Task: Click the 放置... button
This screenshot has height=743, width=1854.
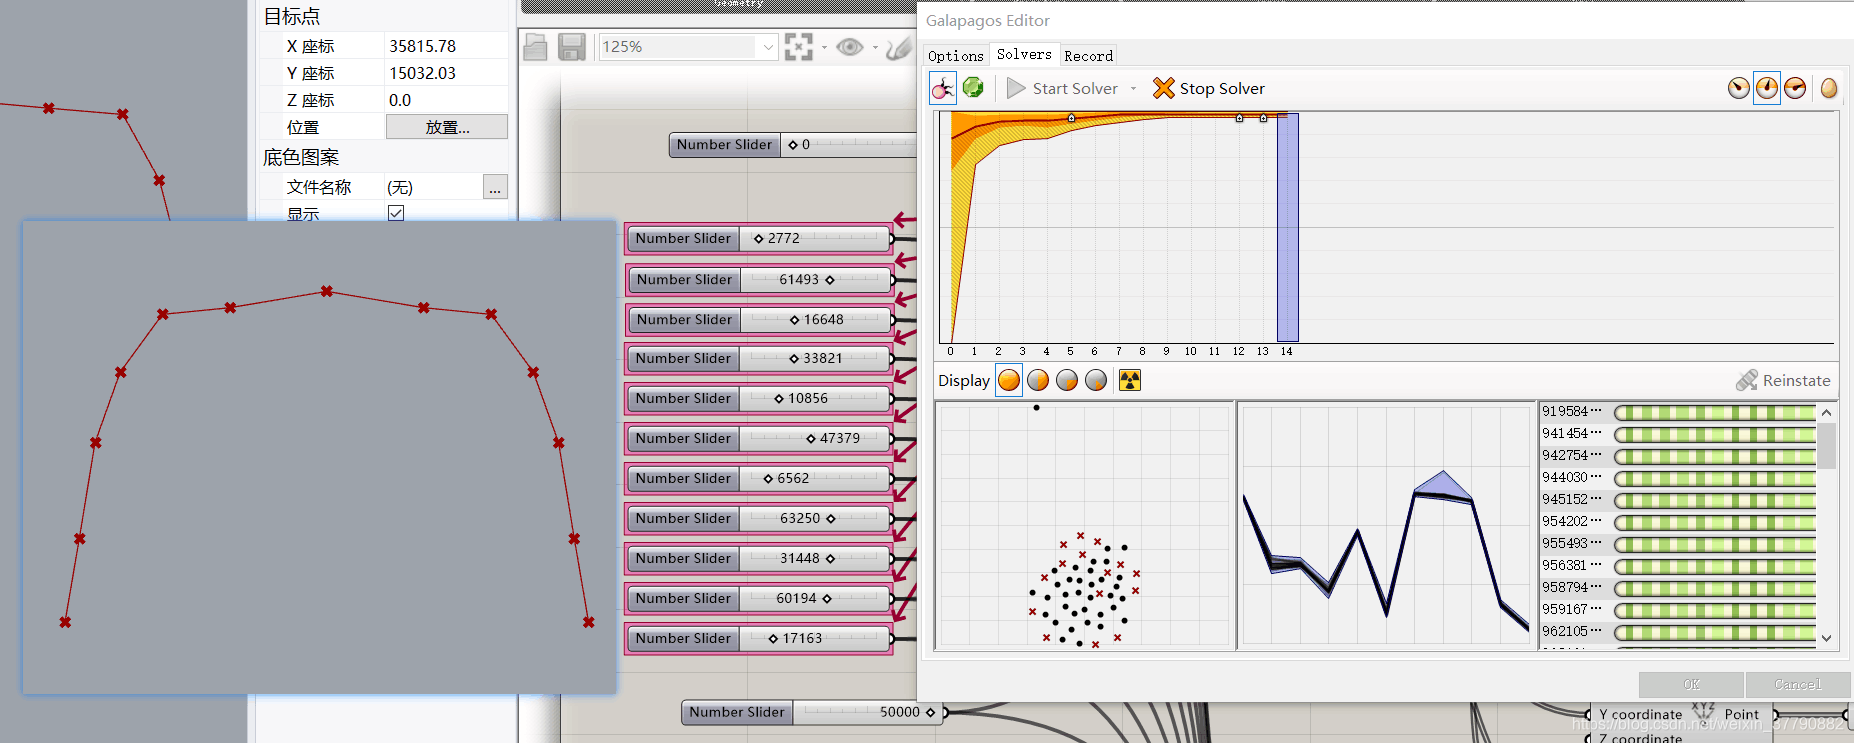Action: (446, 127)
